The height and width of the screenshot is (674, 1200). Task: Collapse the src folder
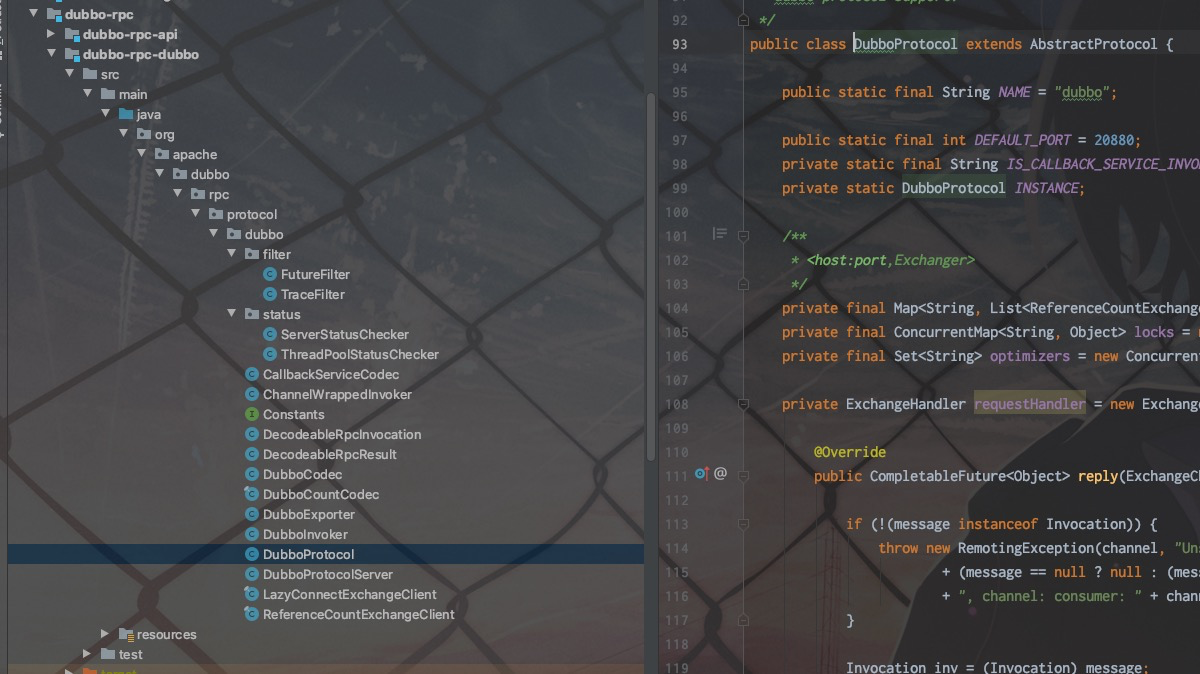(70, 74)
